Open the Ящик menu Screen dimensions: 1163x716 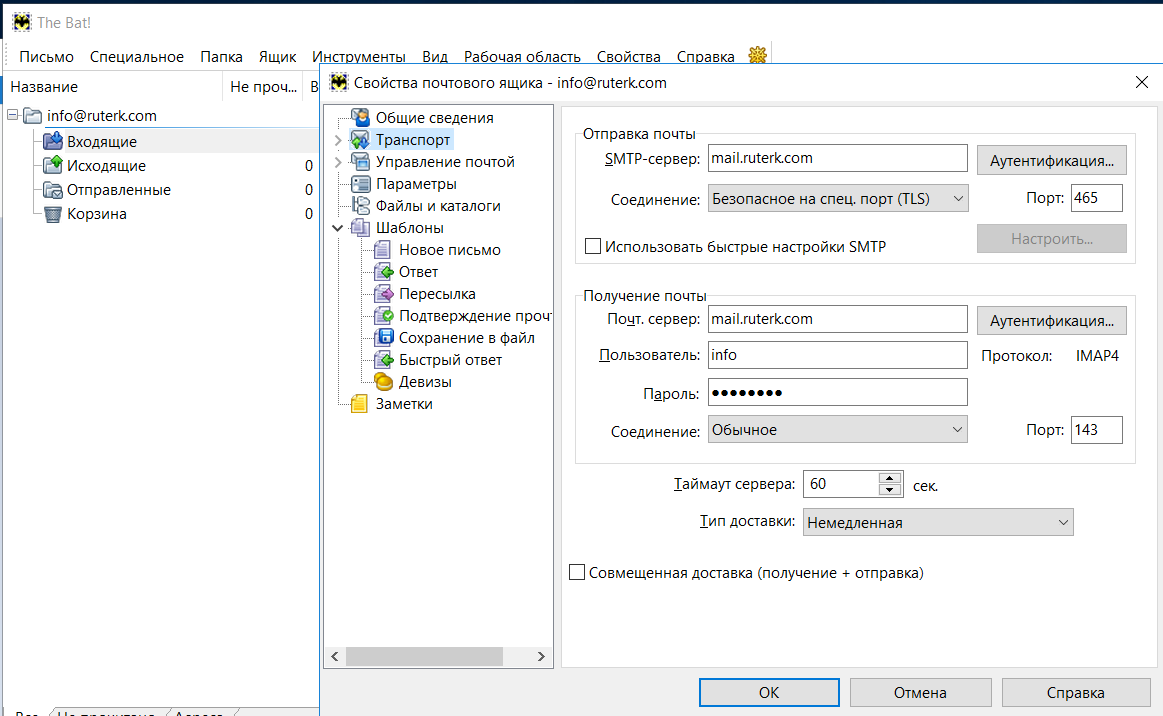[277, 57]
